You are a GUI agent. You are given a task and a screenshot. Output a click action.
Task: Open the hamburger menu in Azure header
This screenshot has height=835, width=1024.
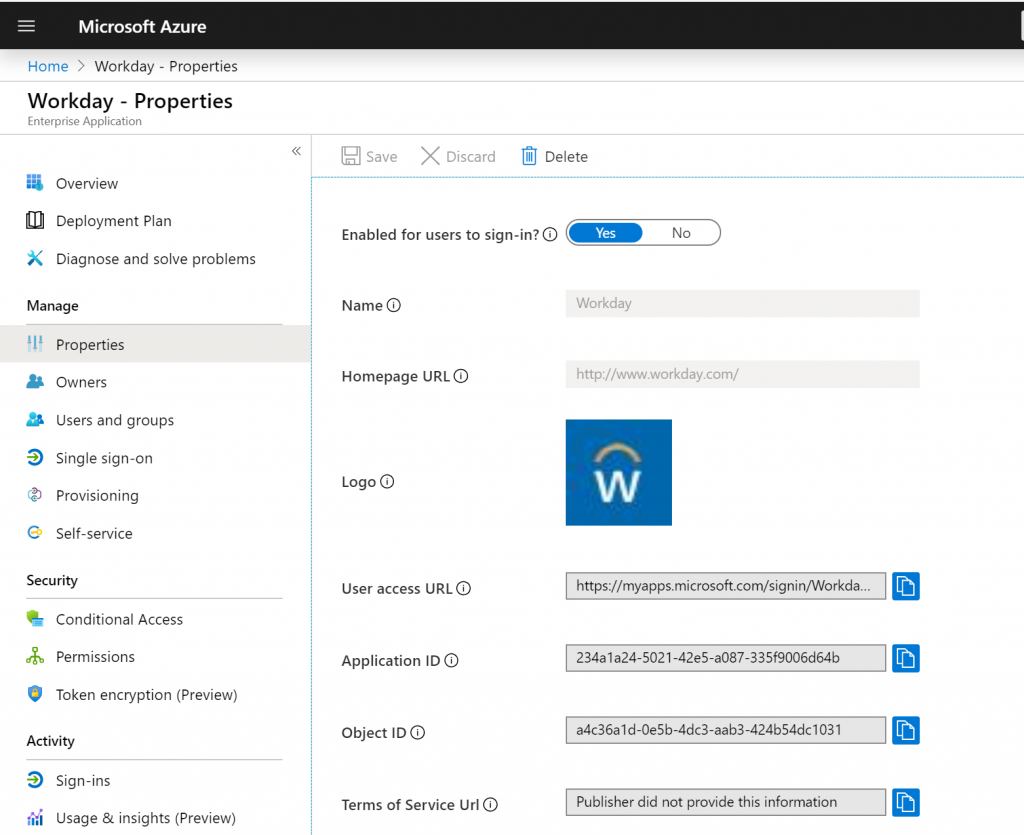click(x=27, y=26)
